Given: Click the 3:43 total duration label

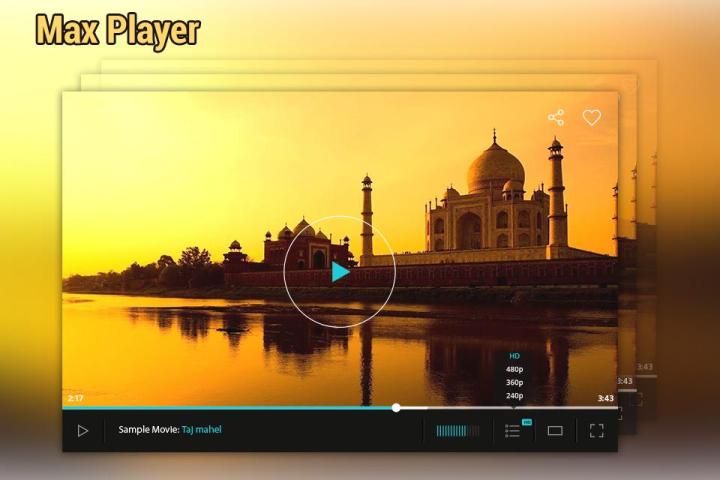Looking at the screenshot, I should tap(605, 398).
